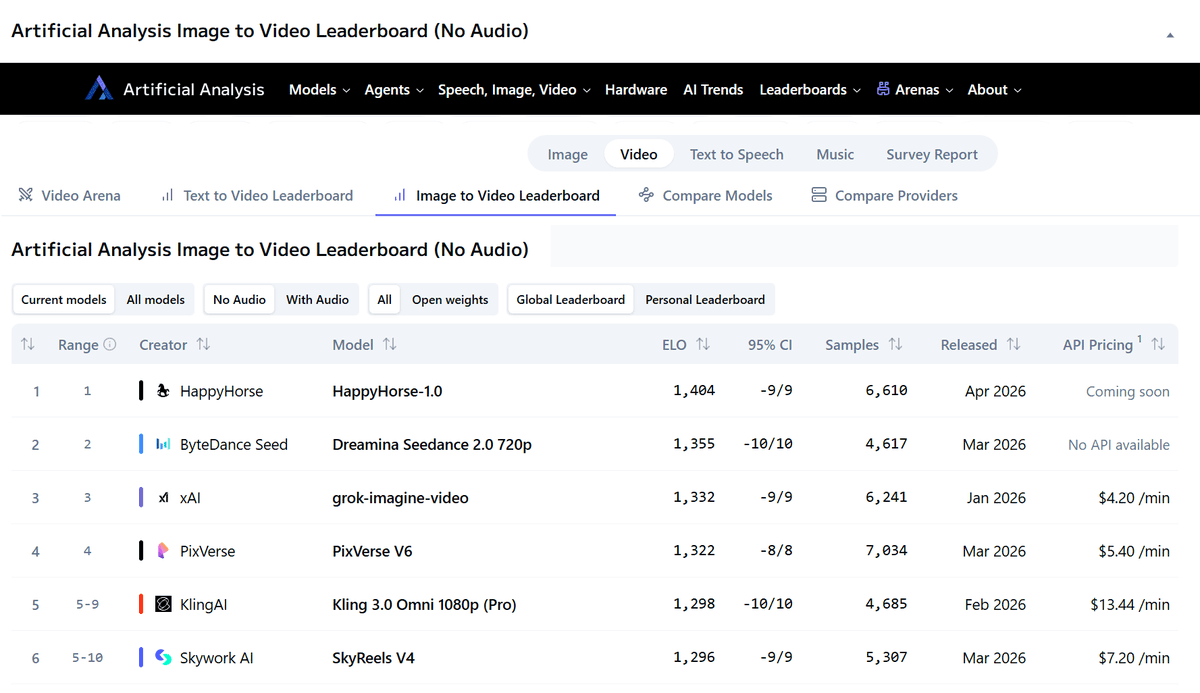This screenshot has height=693, width=1200.
Task: Open the SkyReels V4 model link
Action: 373,657
